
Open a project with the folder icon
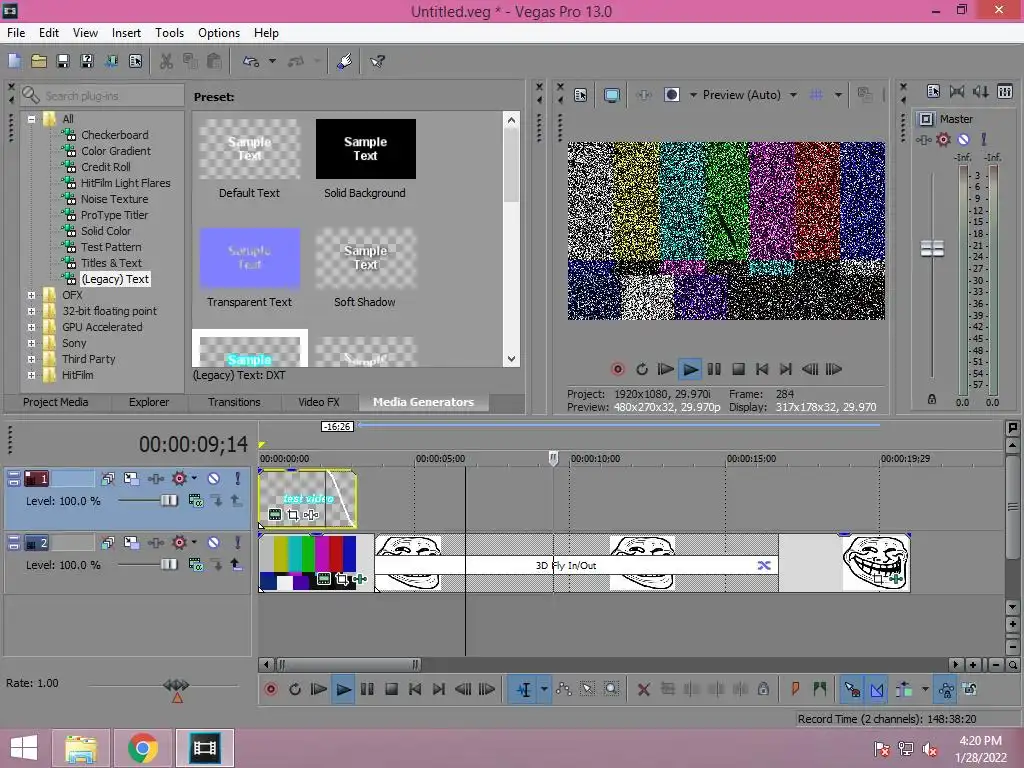tap(39, 61)
